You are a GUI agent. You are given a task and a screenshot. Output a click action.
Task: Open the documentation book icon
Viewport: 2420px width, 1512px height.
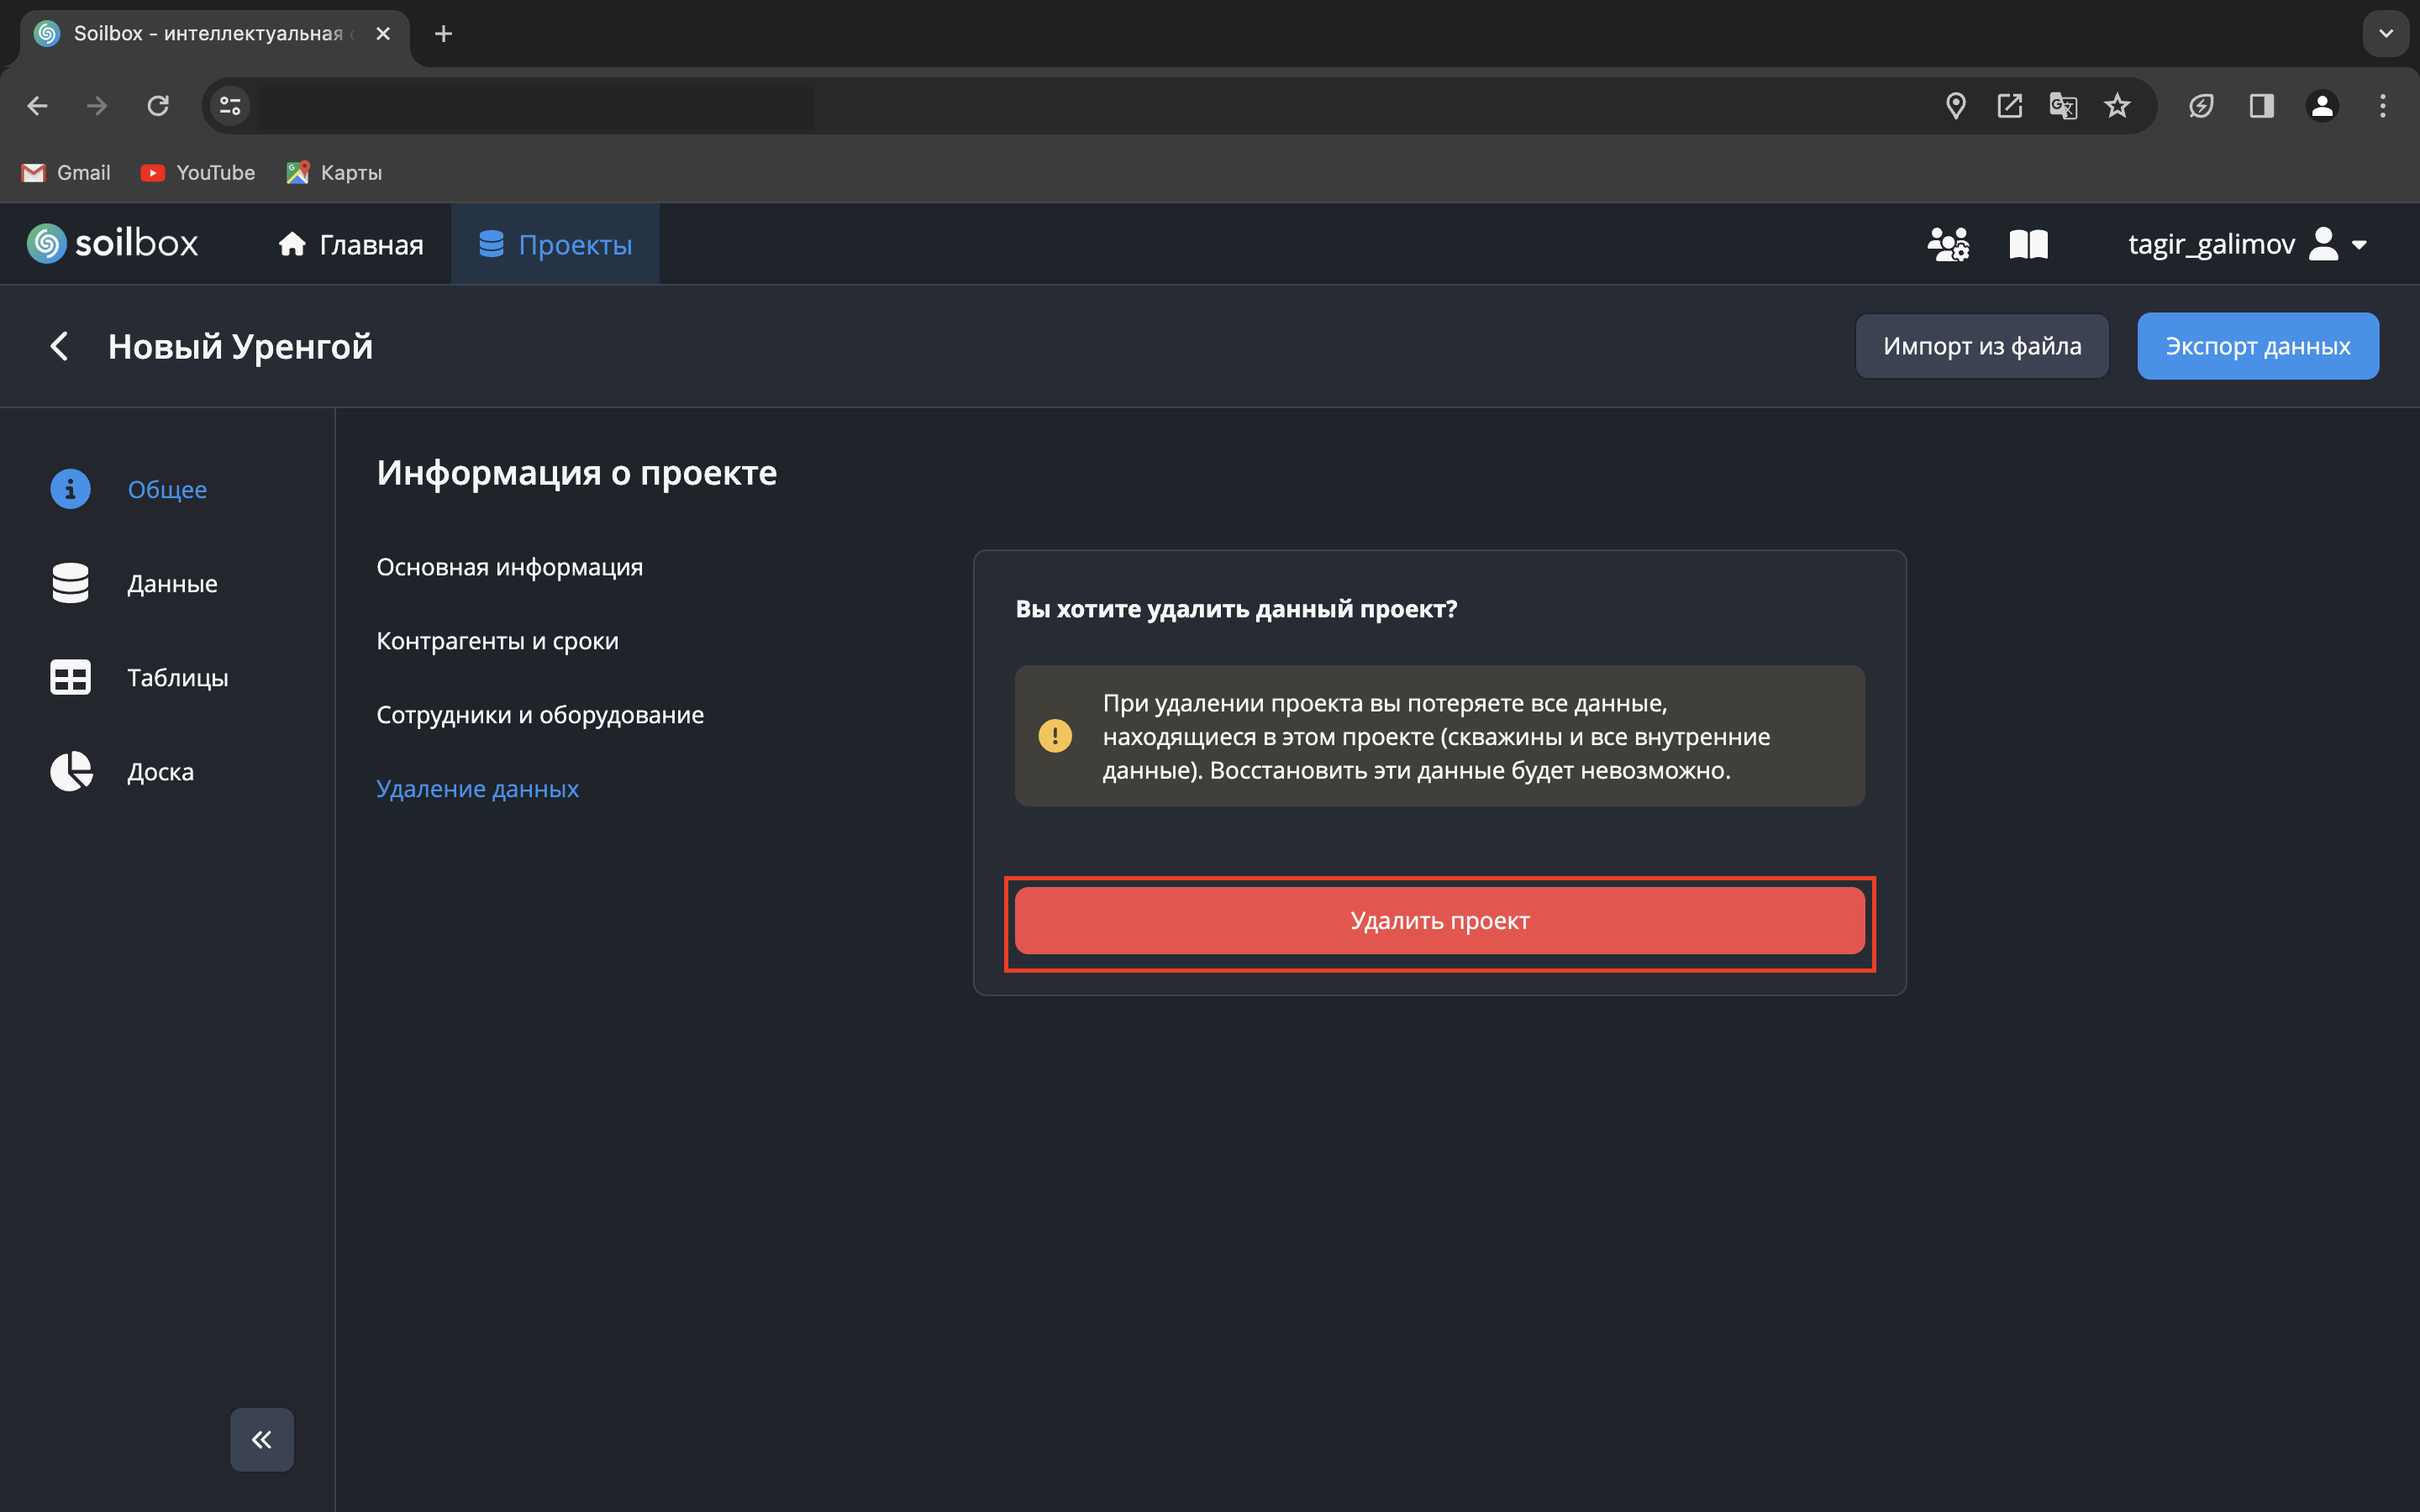(2028, 244)
